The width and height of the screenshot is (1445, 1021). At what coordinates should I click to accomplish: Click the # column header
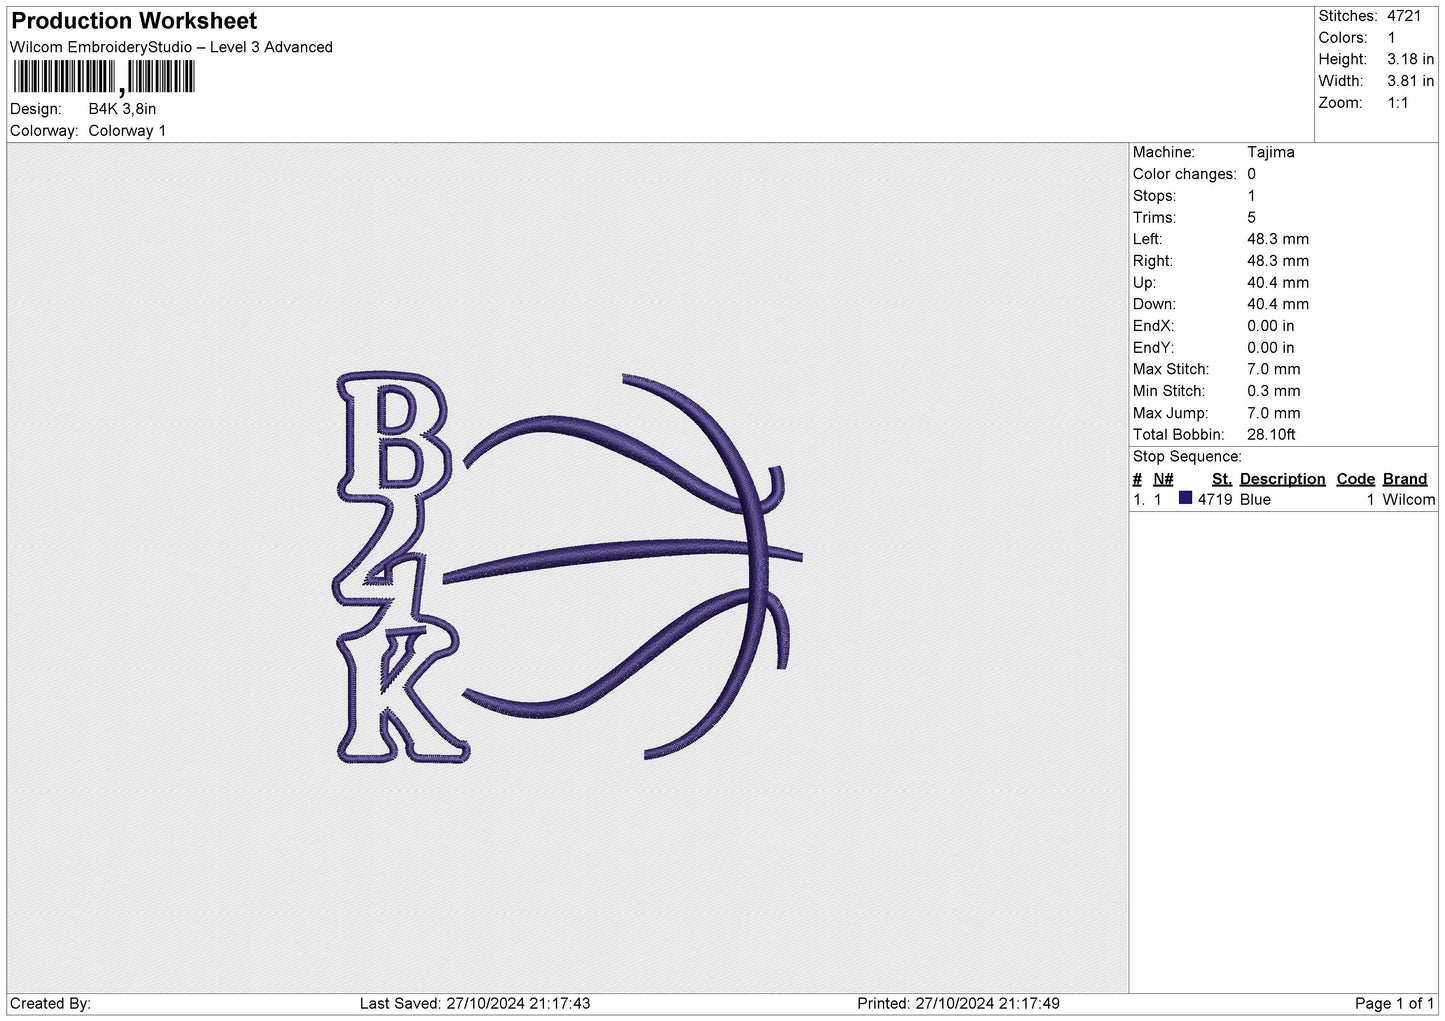coord(1137,479)
